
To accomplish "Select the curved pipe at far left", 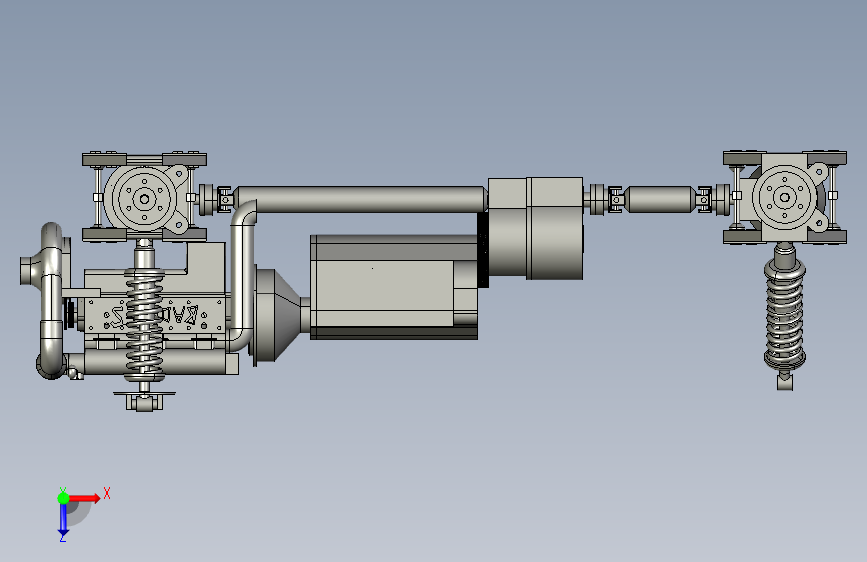I will coord(51,300).
